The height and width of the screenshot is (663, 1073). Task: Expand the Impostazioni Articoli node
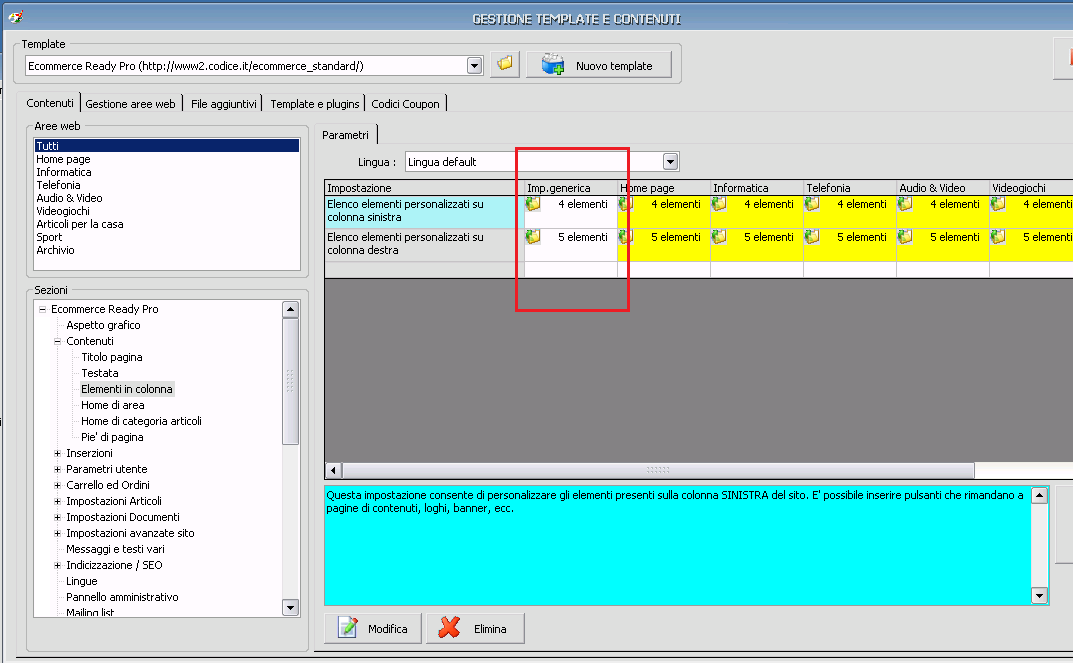[x=57, y=501]
